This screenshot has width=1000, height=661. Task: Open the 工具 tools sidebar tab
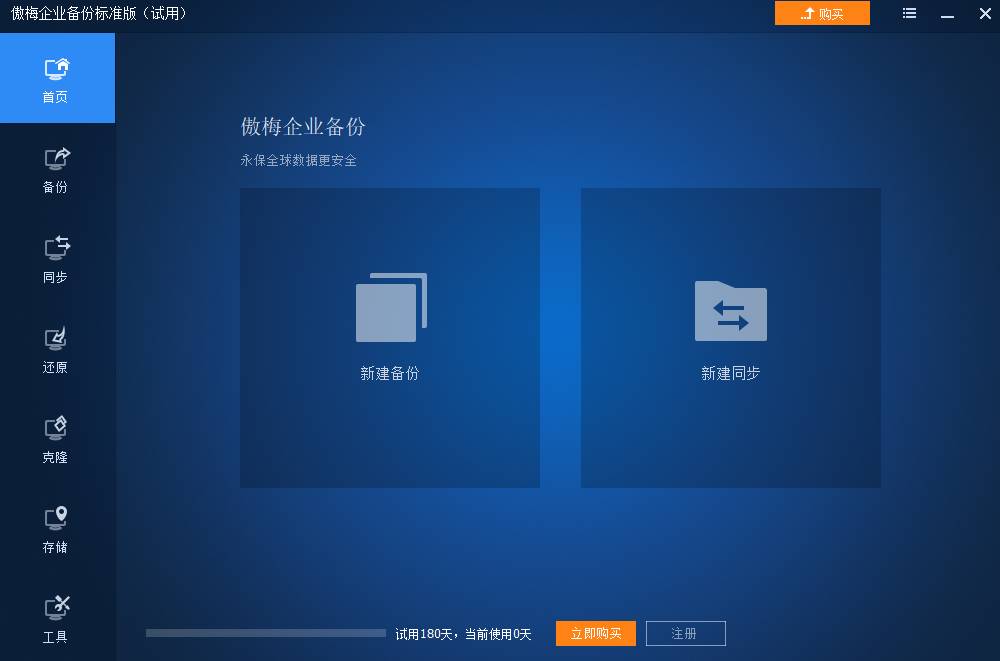(x=57, y=620)
